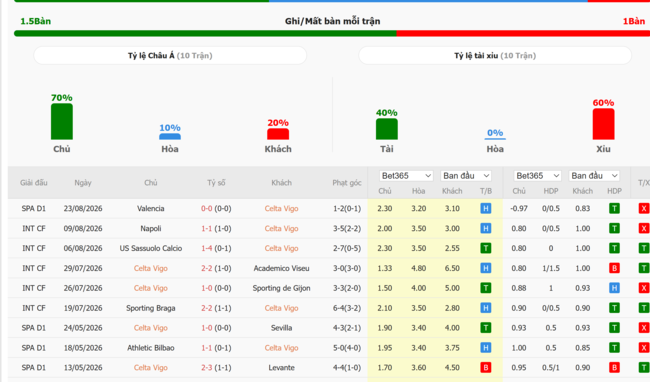Screen dimensions: 650x382
Task: Click the T result badge in Sporting de Gijon row
Action: (485, 288)
